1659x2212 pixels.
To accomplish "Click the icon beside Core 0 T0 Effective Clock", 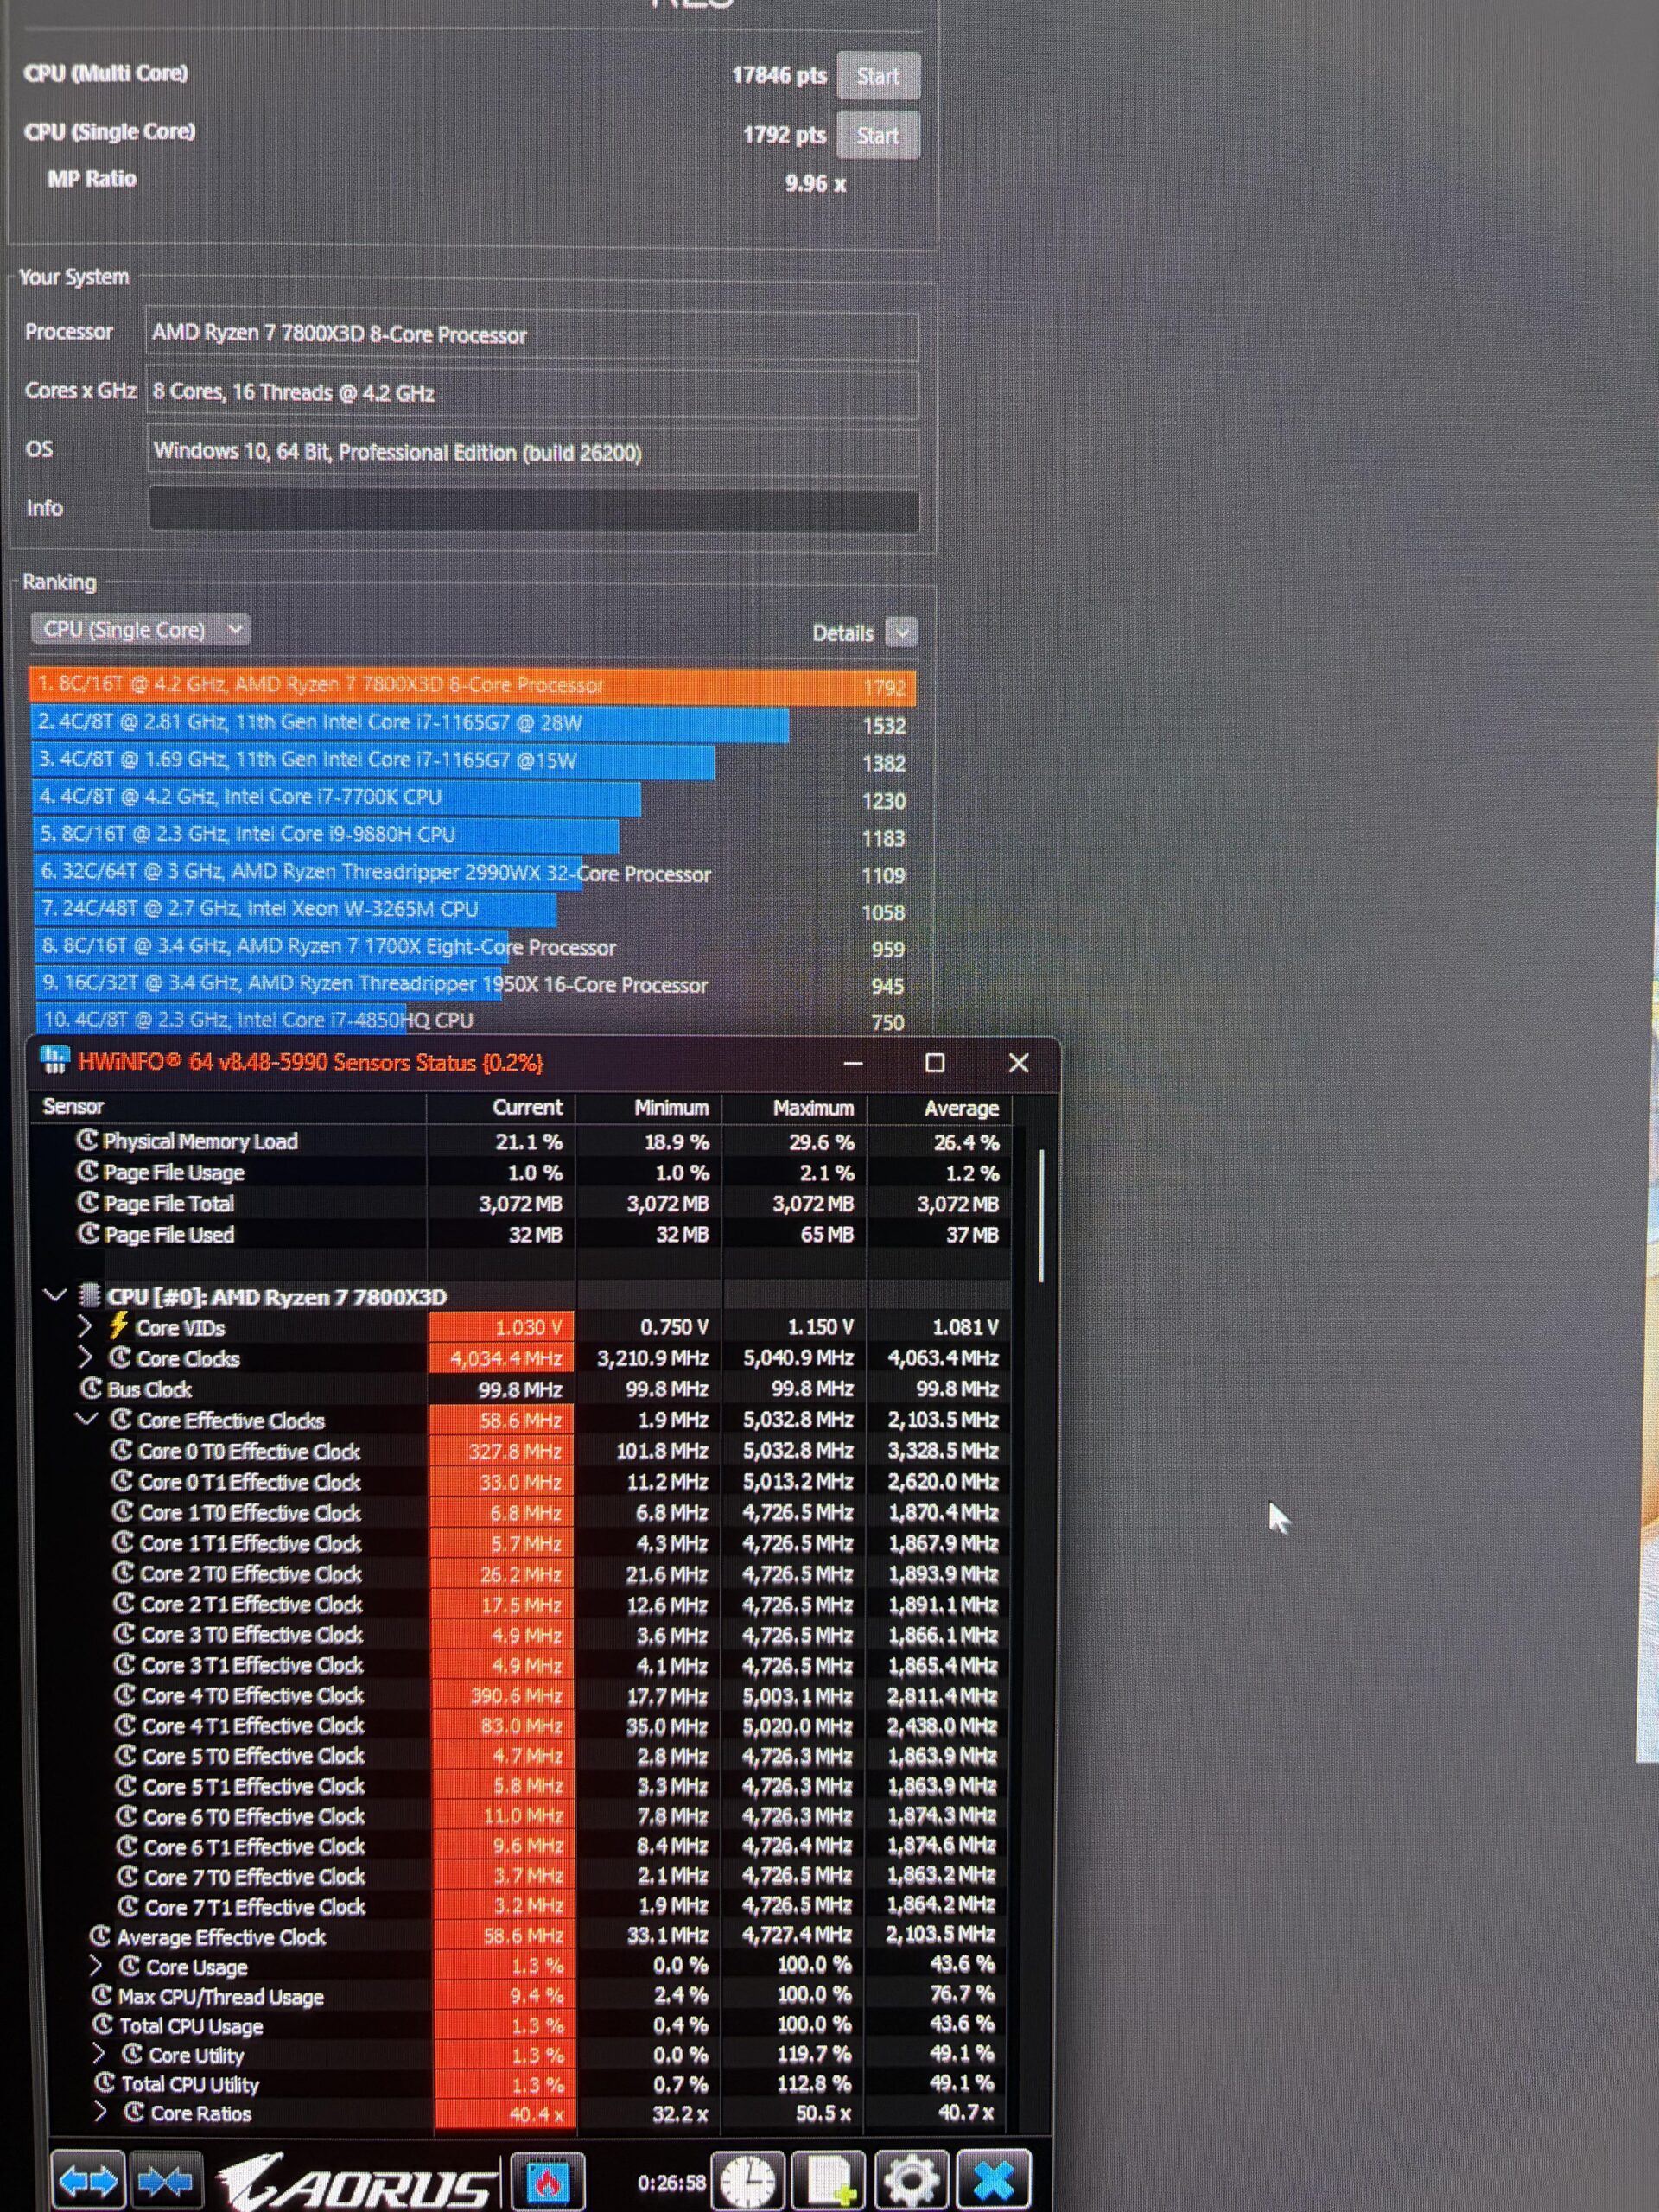I will tap(121, 1450).
